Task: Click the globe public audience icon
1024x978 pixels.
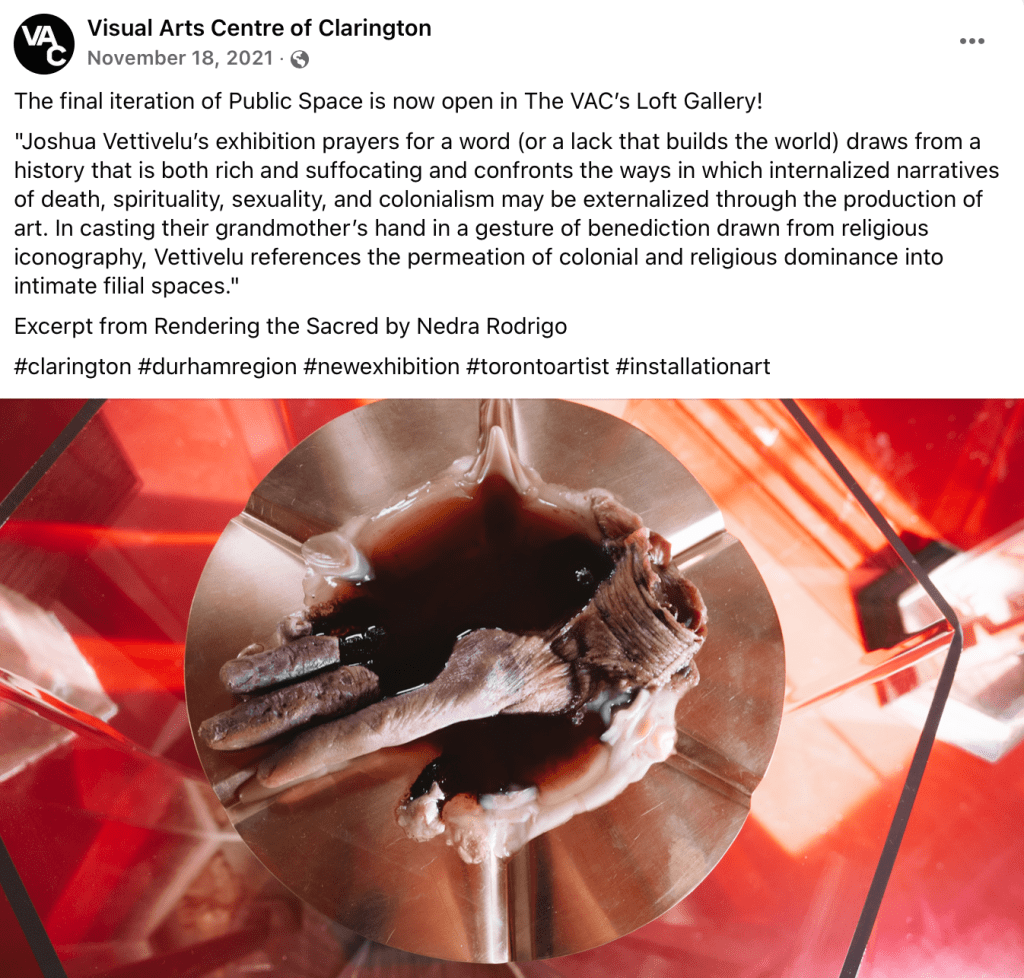Action: click(x=300, y=59)
